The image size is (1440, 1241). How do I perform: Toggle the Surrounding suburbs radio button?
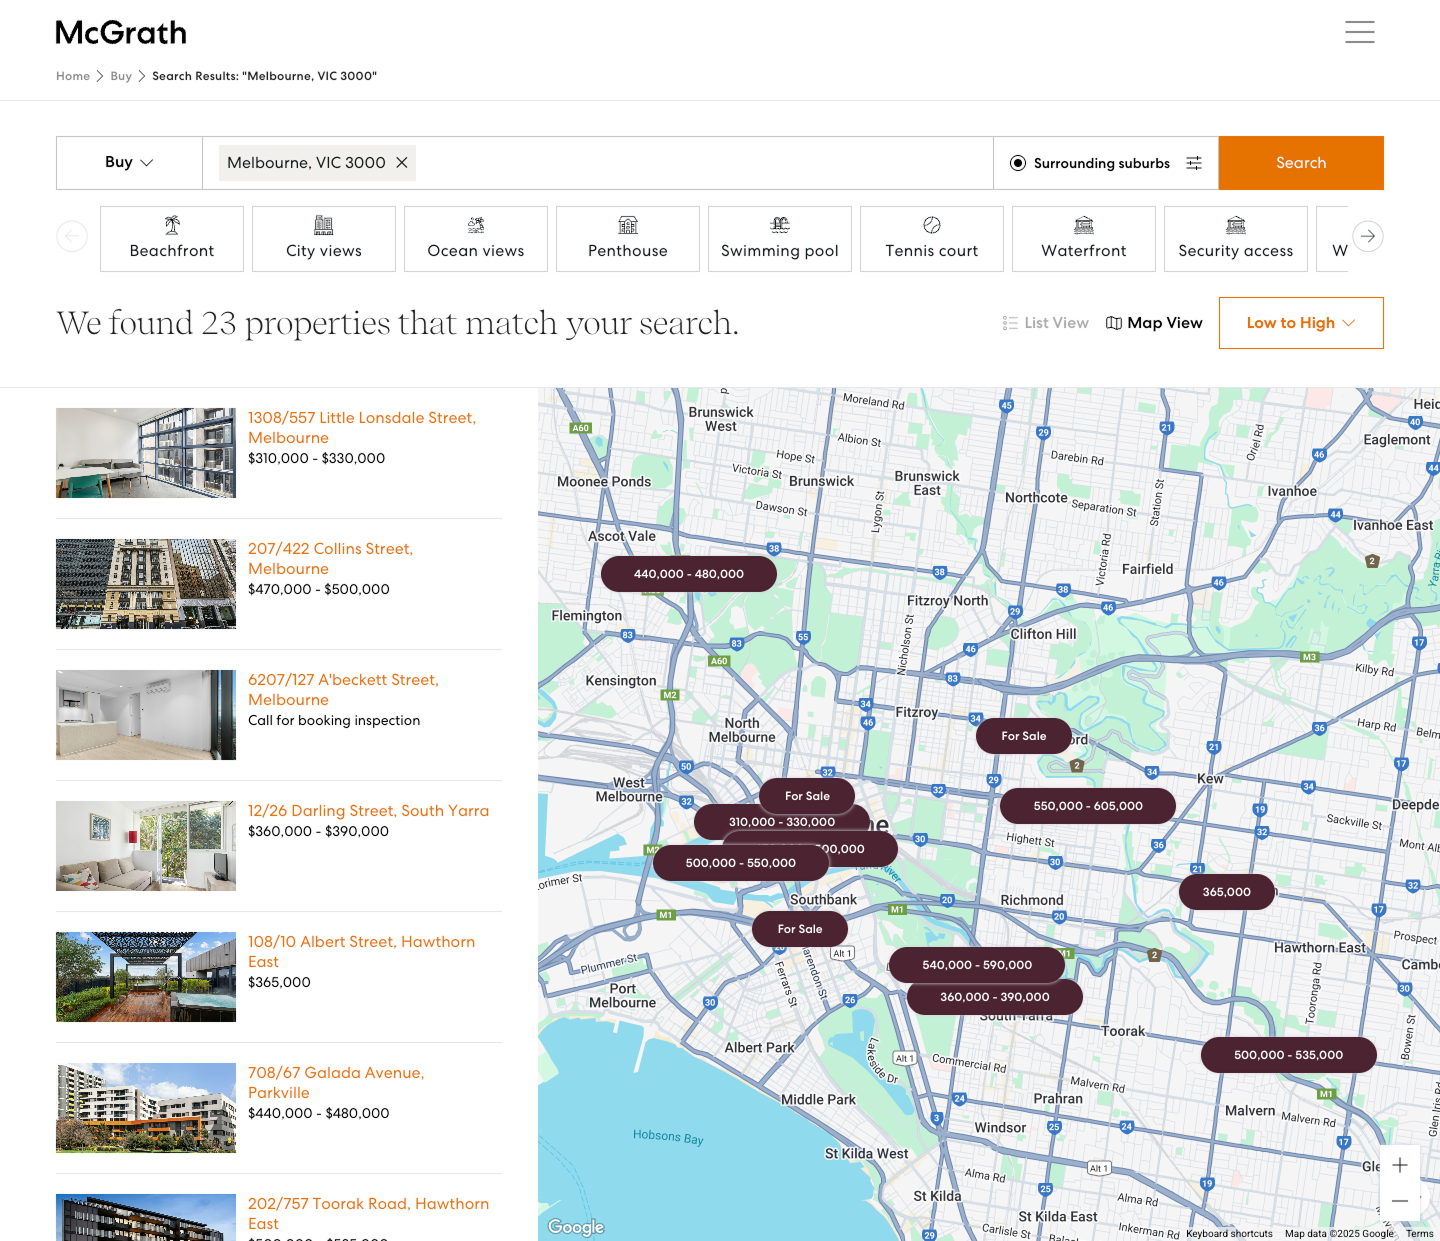point(1018,163)
